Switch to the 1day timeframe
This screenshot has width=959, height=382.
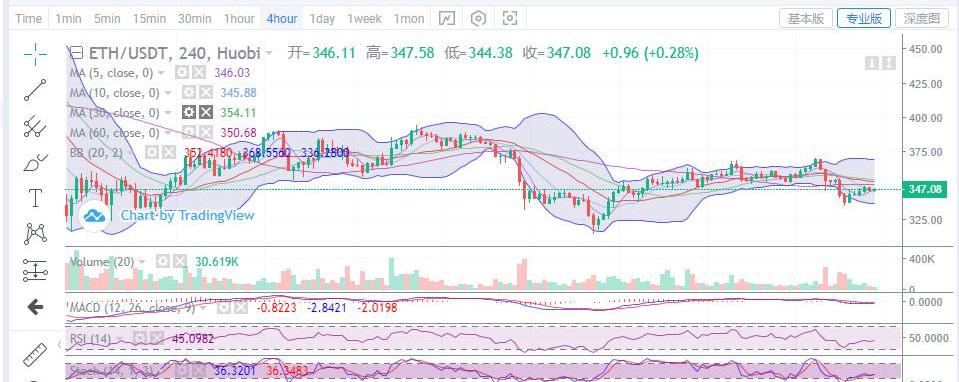(322, 19)
